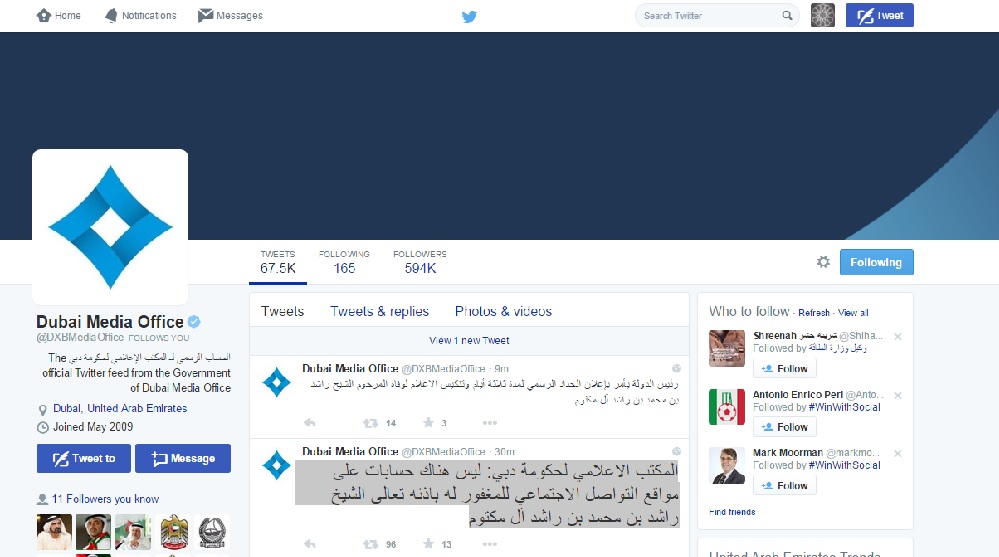Toggle the blue Following button
This screenshot has width=999, height=557.
point(876,262)
